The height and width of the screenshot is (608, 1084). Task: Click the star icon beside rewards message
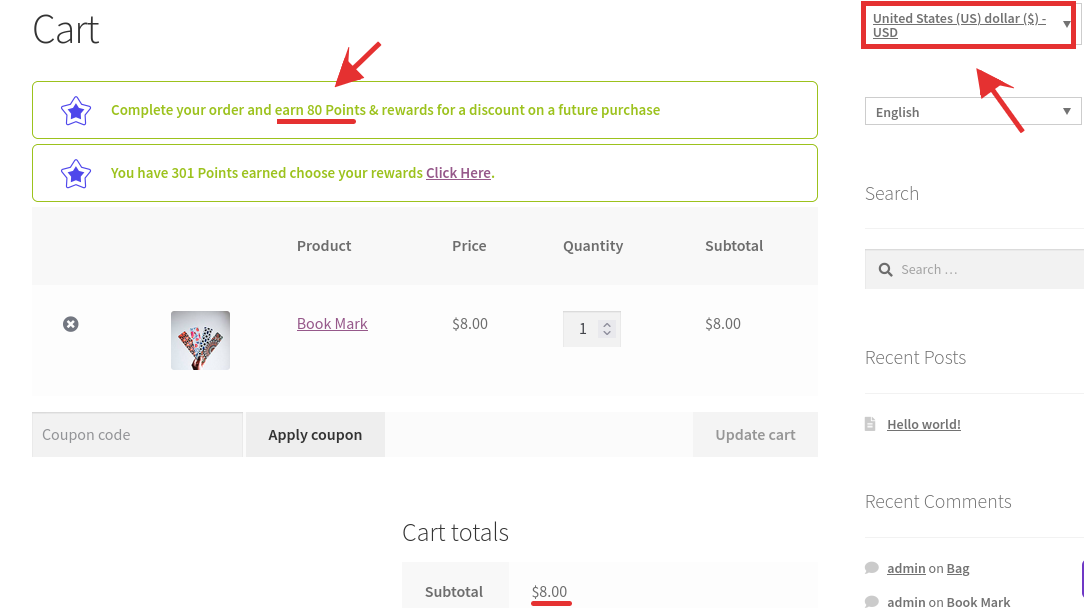click(x=76, y=173)
